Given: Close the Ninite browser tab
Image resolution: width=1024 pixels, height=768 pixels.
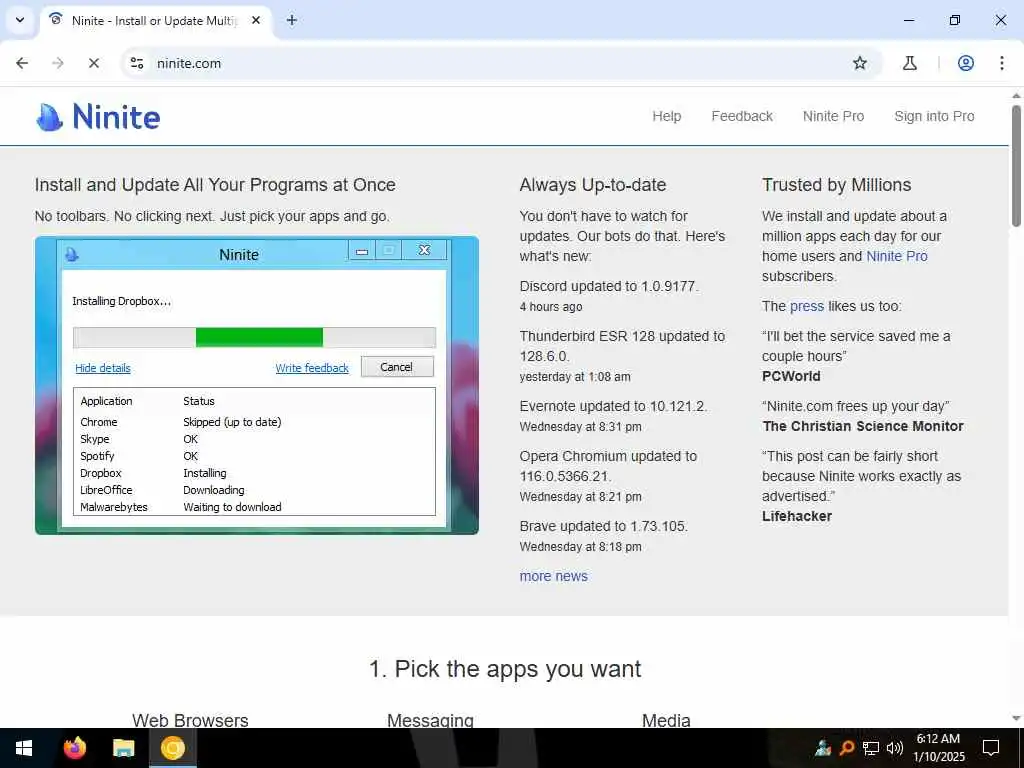Looking at the screenshot, I should 256,20.
